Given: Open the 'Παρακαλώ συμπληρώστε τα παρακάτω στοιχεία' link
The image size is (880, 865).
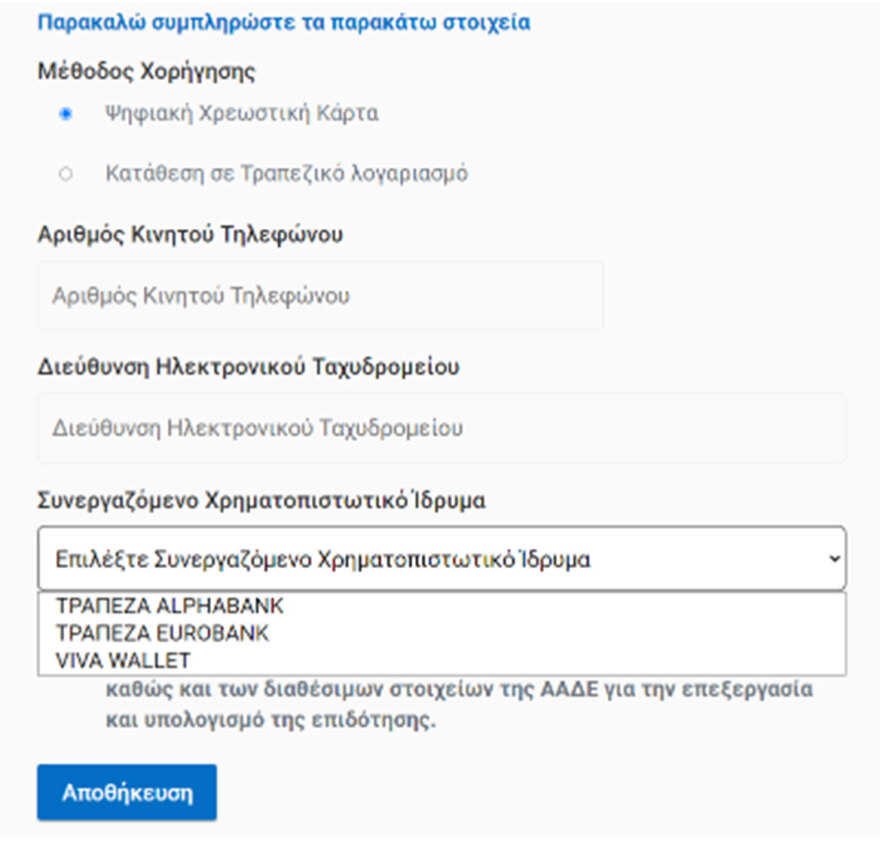Looking at the screenshot, I should click(281, 21).
